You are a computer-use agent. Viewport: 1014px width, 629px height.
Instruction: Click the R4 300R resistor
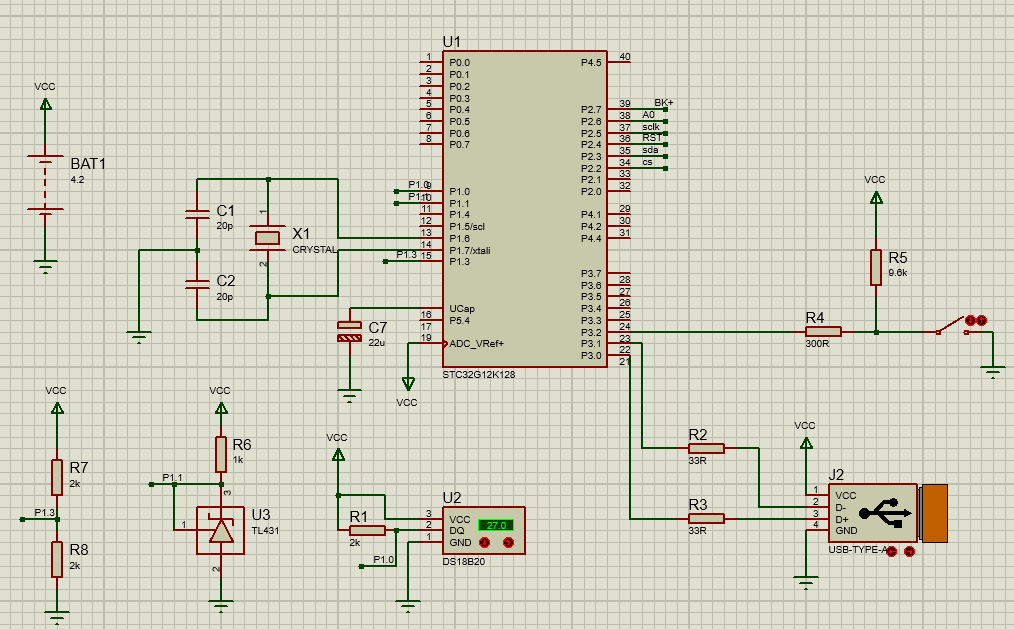pos(823,332)
